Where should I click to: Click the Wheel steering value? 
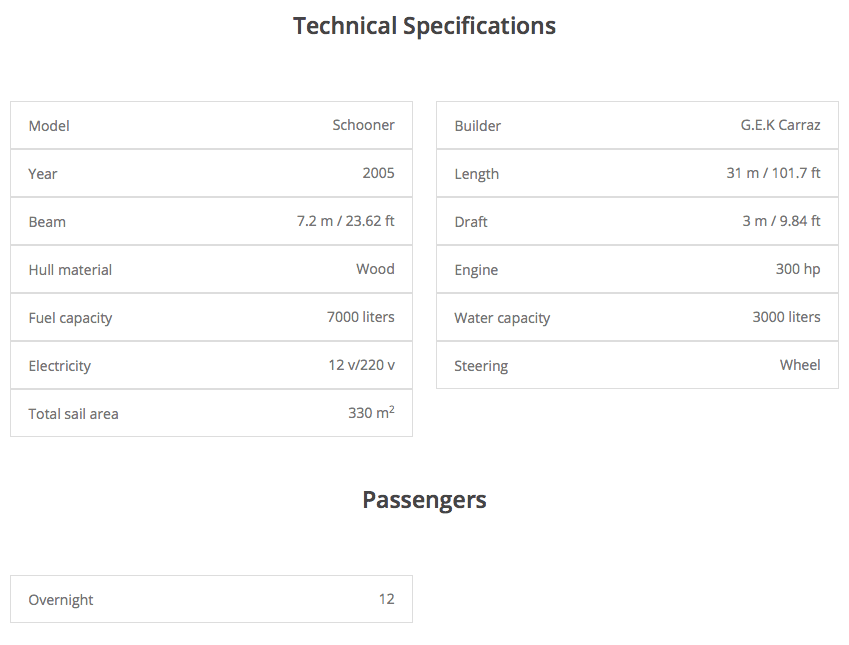point(800,365)
